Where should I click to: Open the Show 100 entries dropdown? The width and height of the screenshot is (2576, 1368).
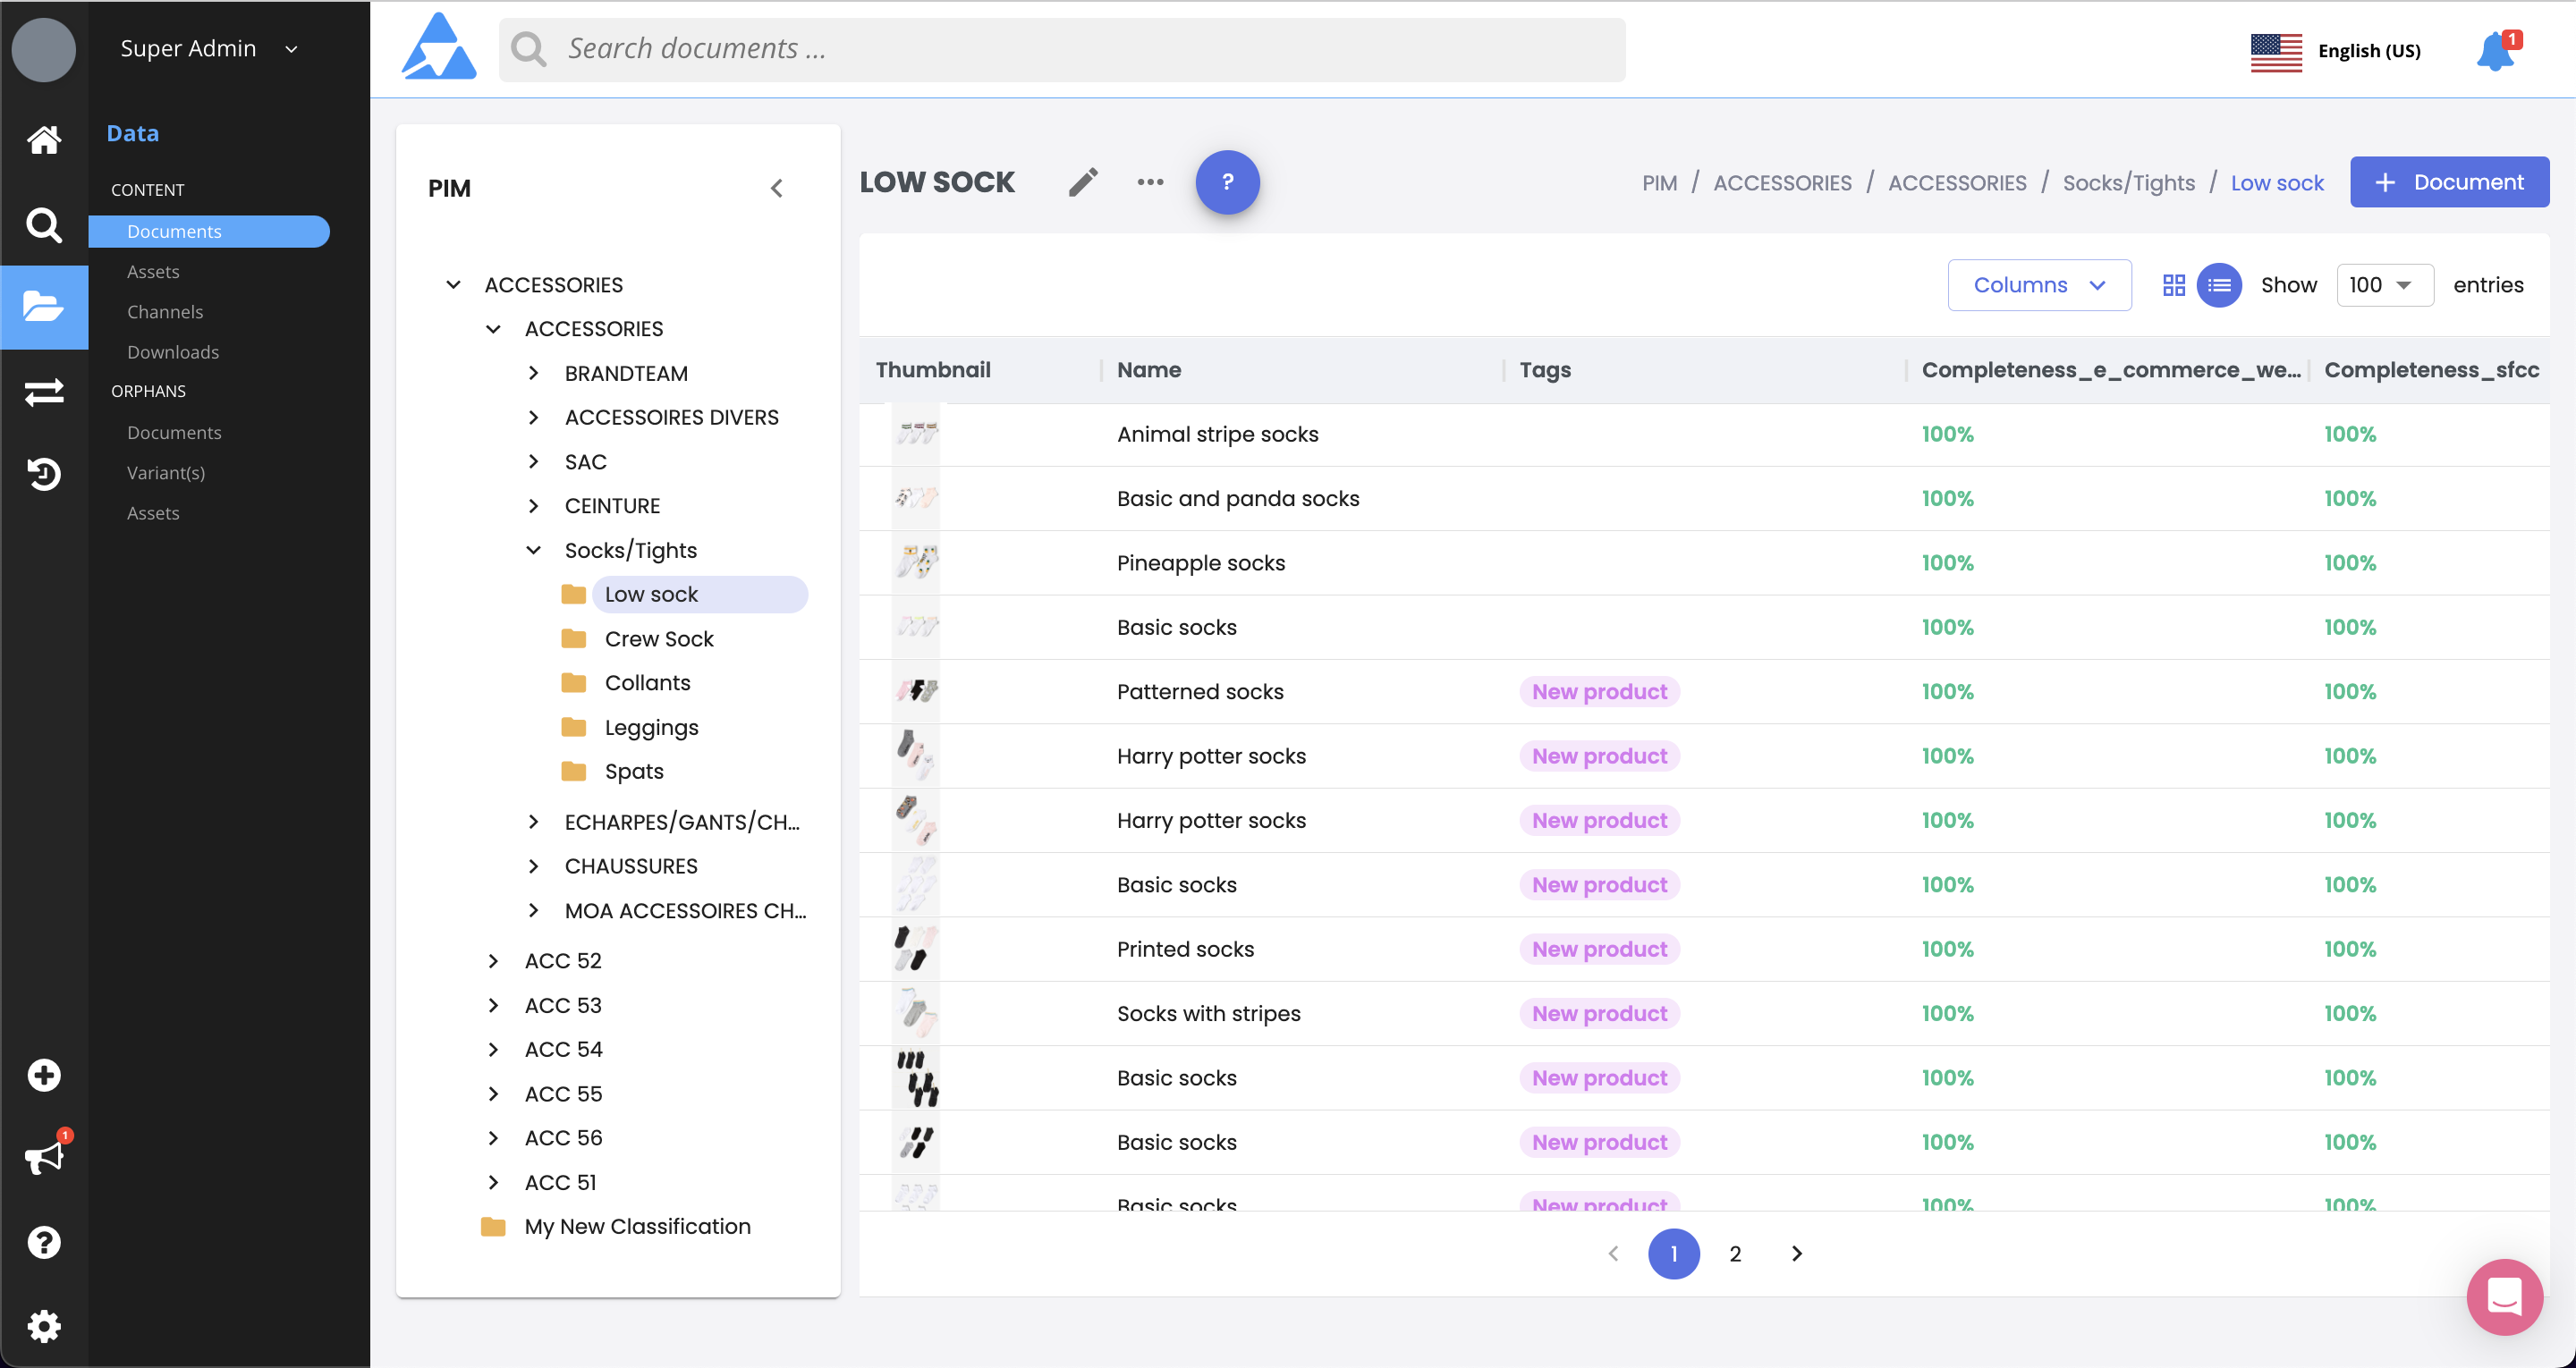coord(2384,286)
